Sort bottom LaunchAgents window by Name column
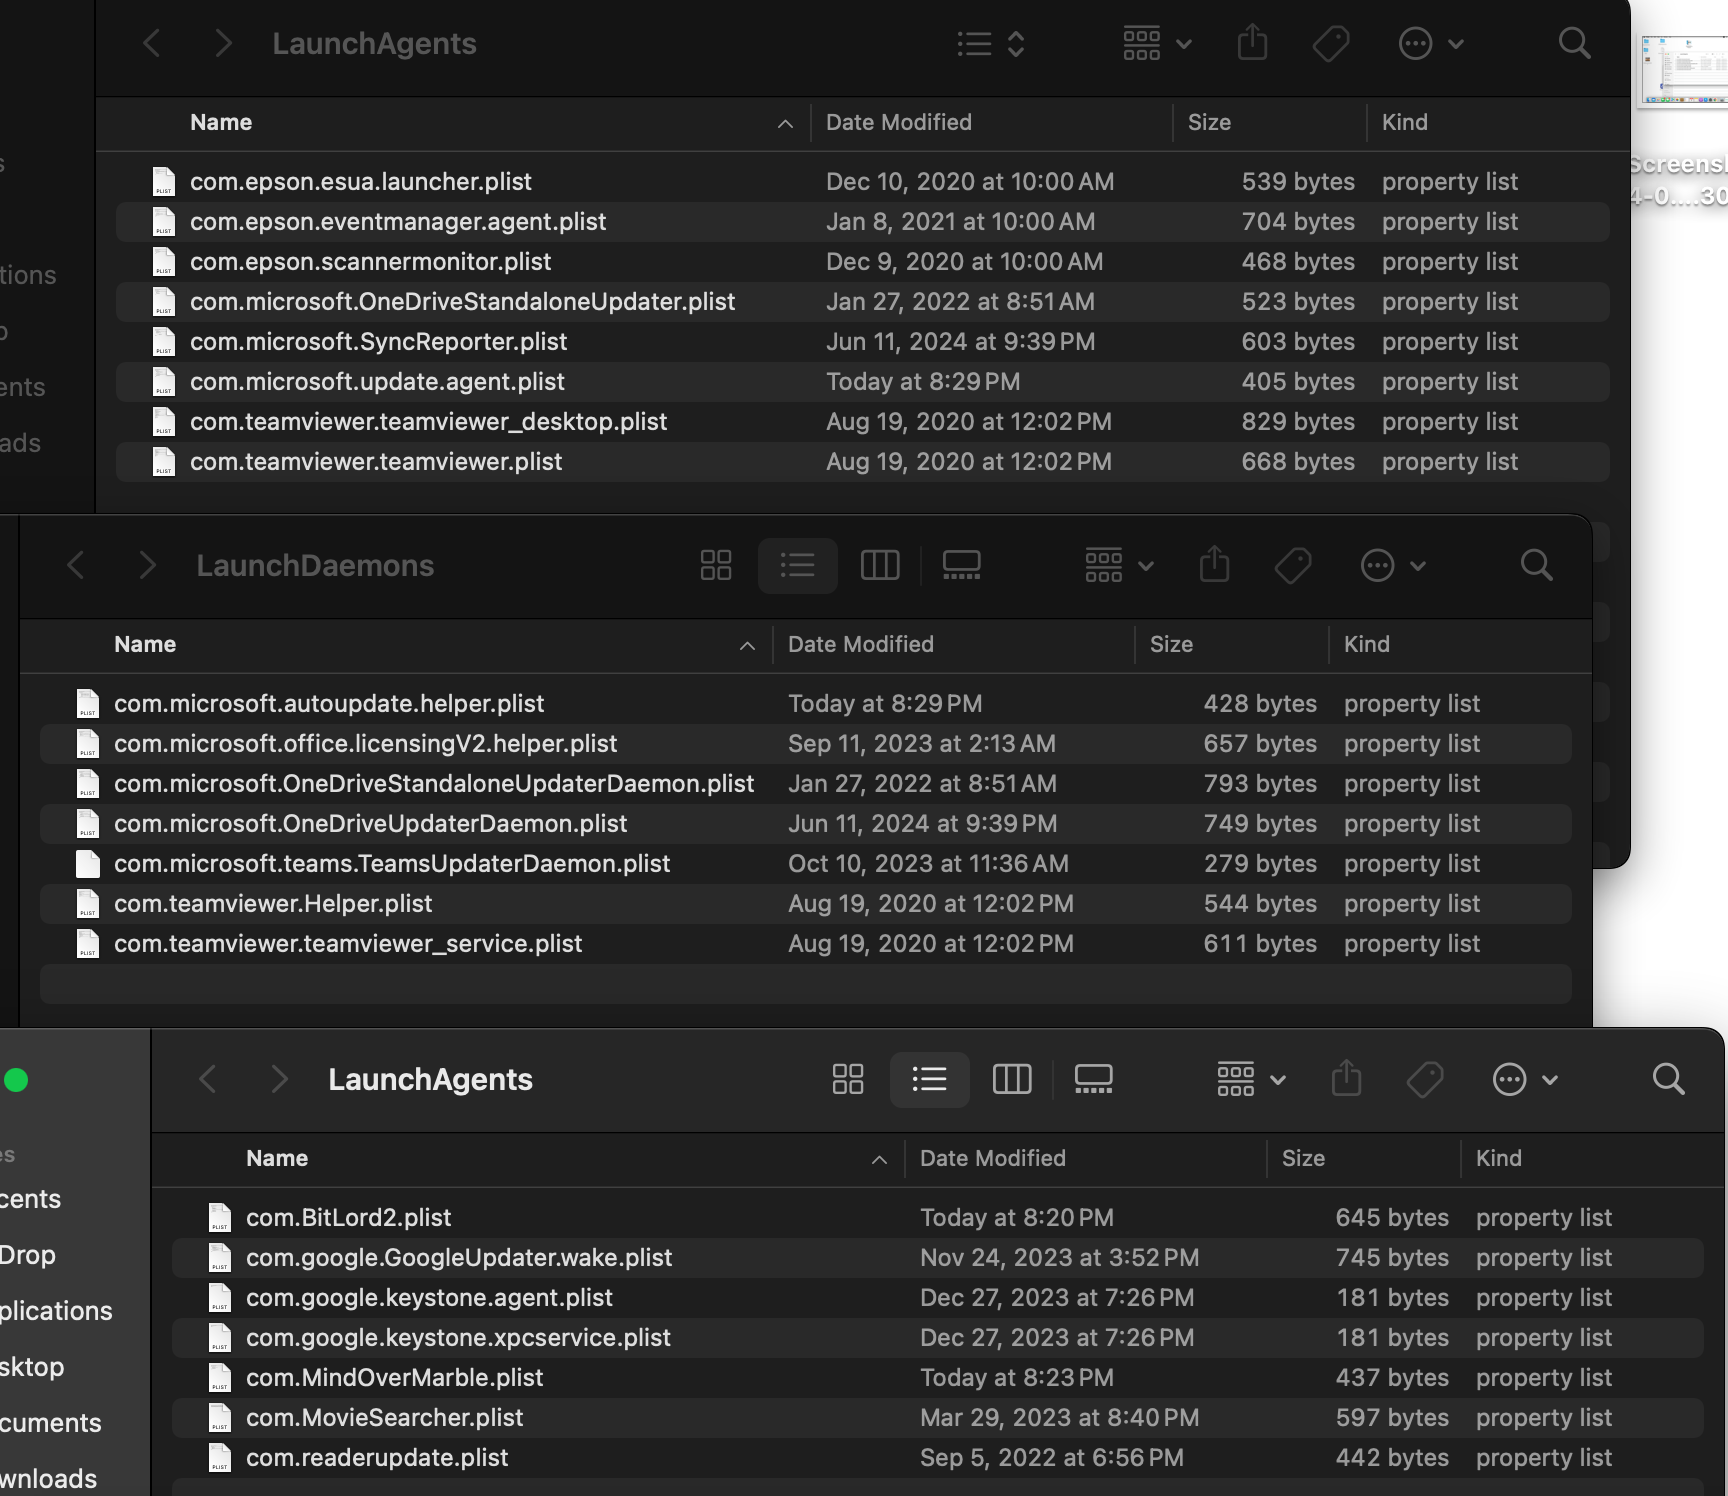 point(277,1158)
